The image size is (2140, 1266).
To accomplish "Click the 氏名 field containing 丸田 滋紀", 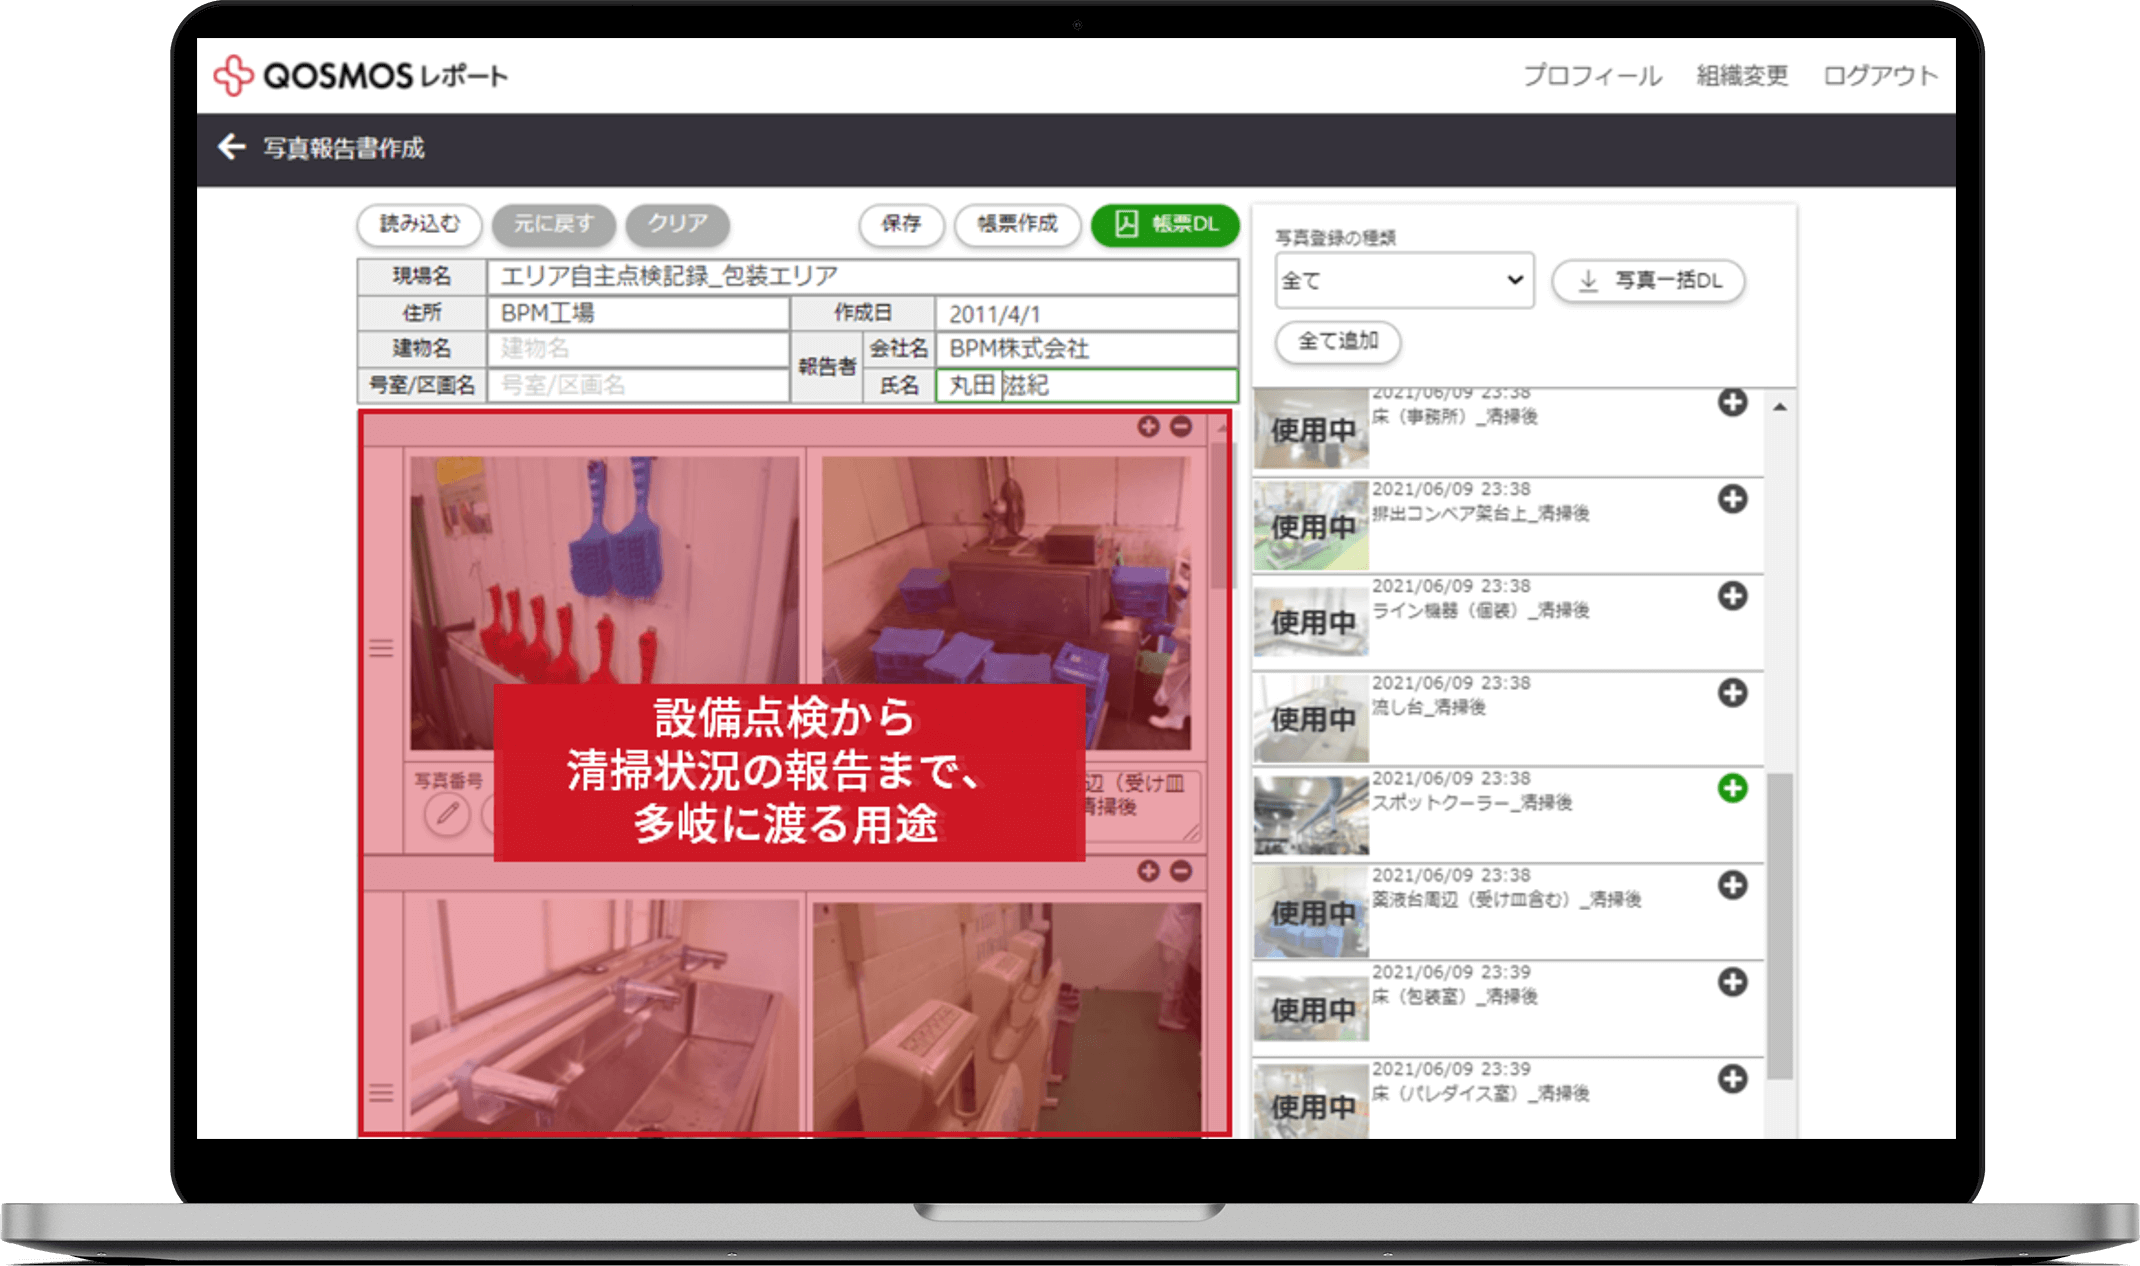I will tap(1087, 385).
